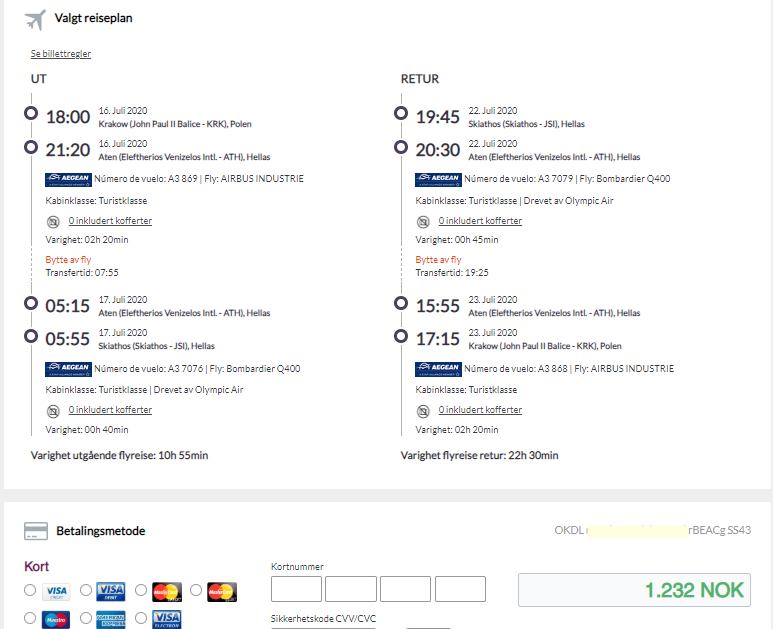Choose the first MasterCard radio button
The height and width of the screenshot is (629, 773).
point(141,590)
